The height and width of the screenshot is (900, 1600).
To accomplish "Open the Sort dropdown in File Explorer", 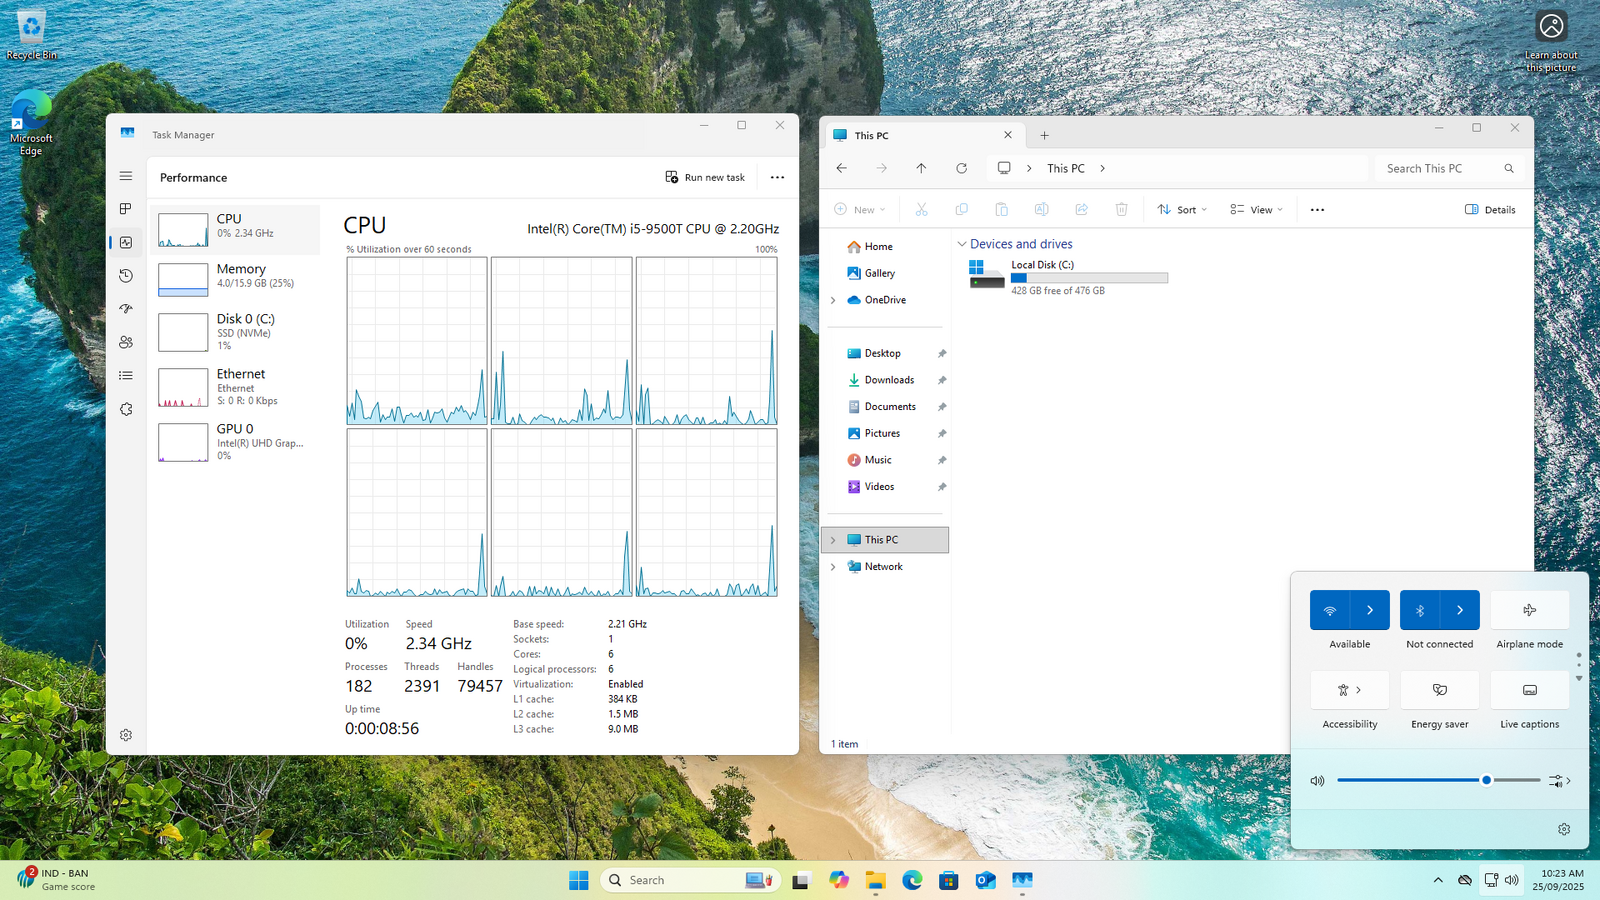I will (x=1182, y=210).
